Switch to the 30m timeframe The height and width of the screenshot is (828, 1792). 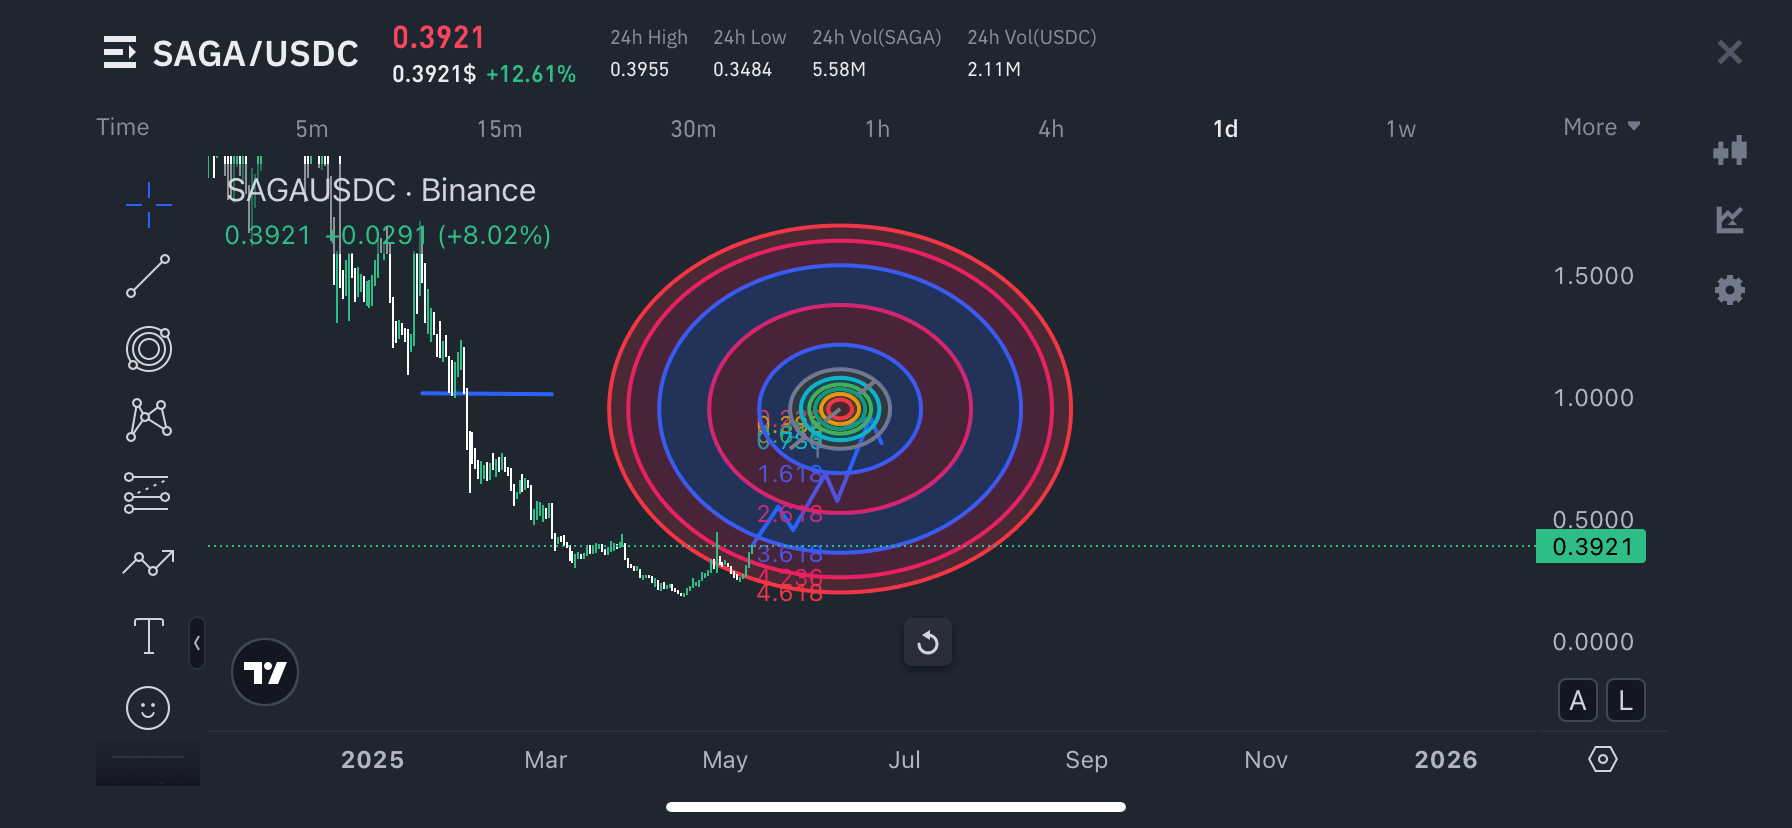click(x=693, y=129)
